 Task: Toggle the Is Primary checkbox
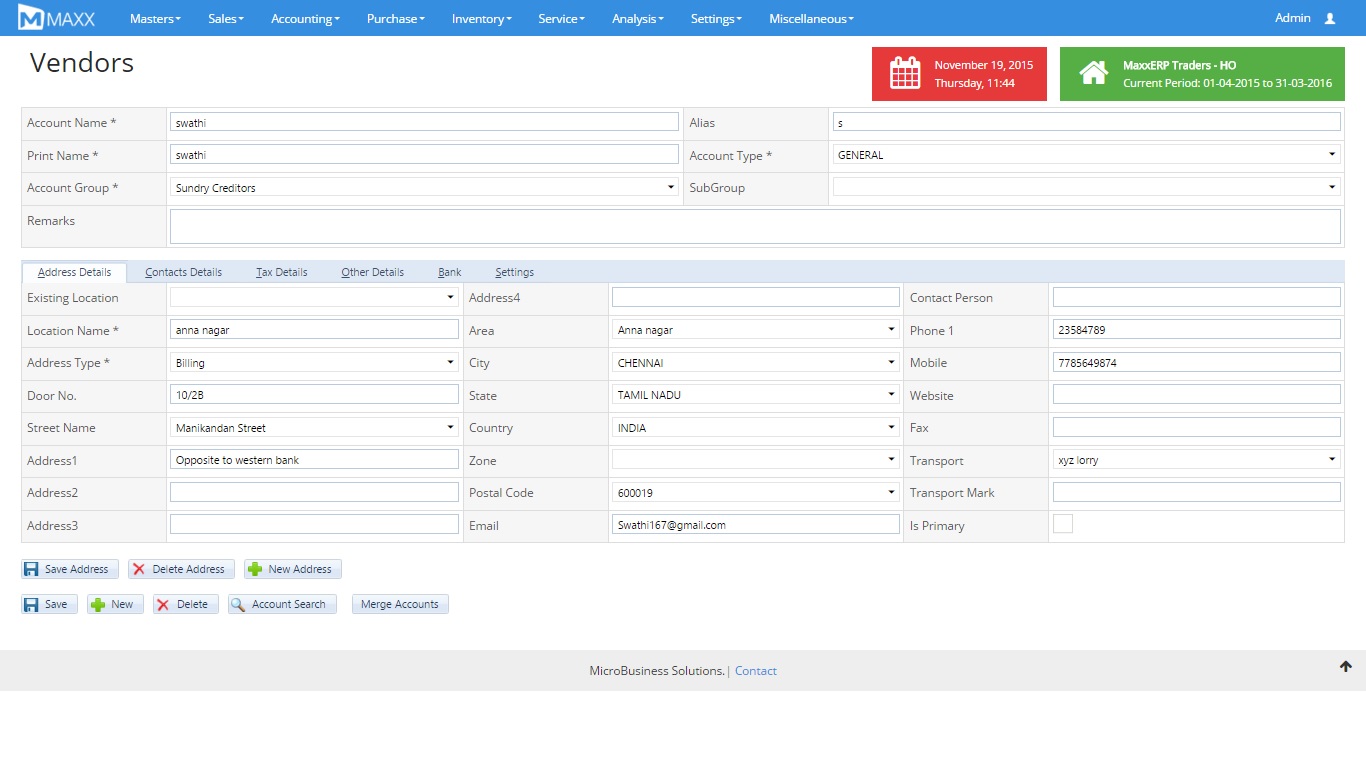click(x=1063, y=524)
